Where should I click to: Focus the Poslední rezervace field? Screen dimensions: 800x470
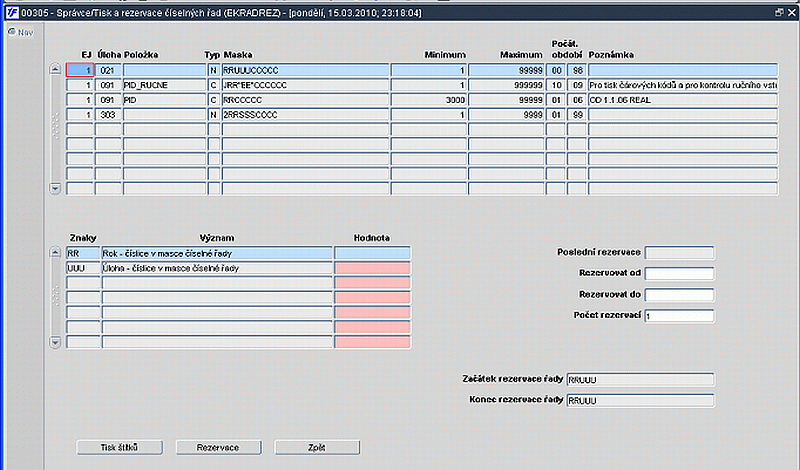click(x=680, y=253)
